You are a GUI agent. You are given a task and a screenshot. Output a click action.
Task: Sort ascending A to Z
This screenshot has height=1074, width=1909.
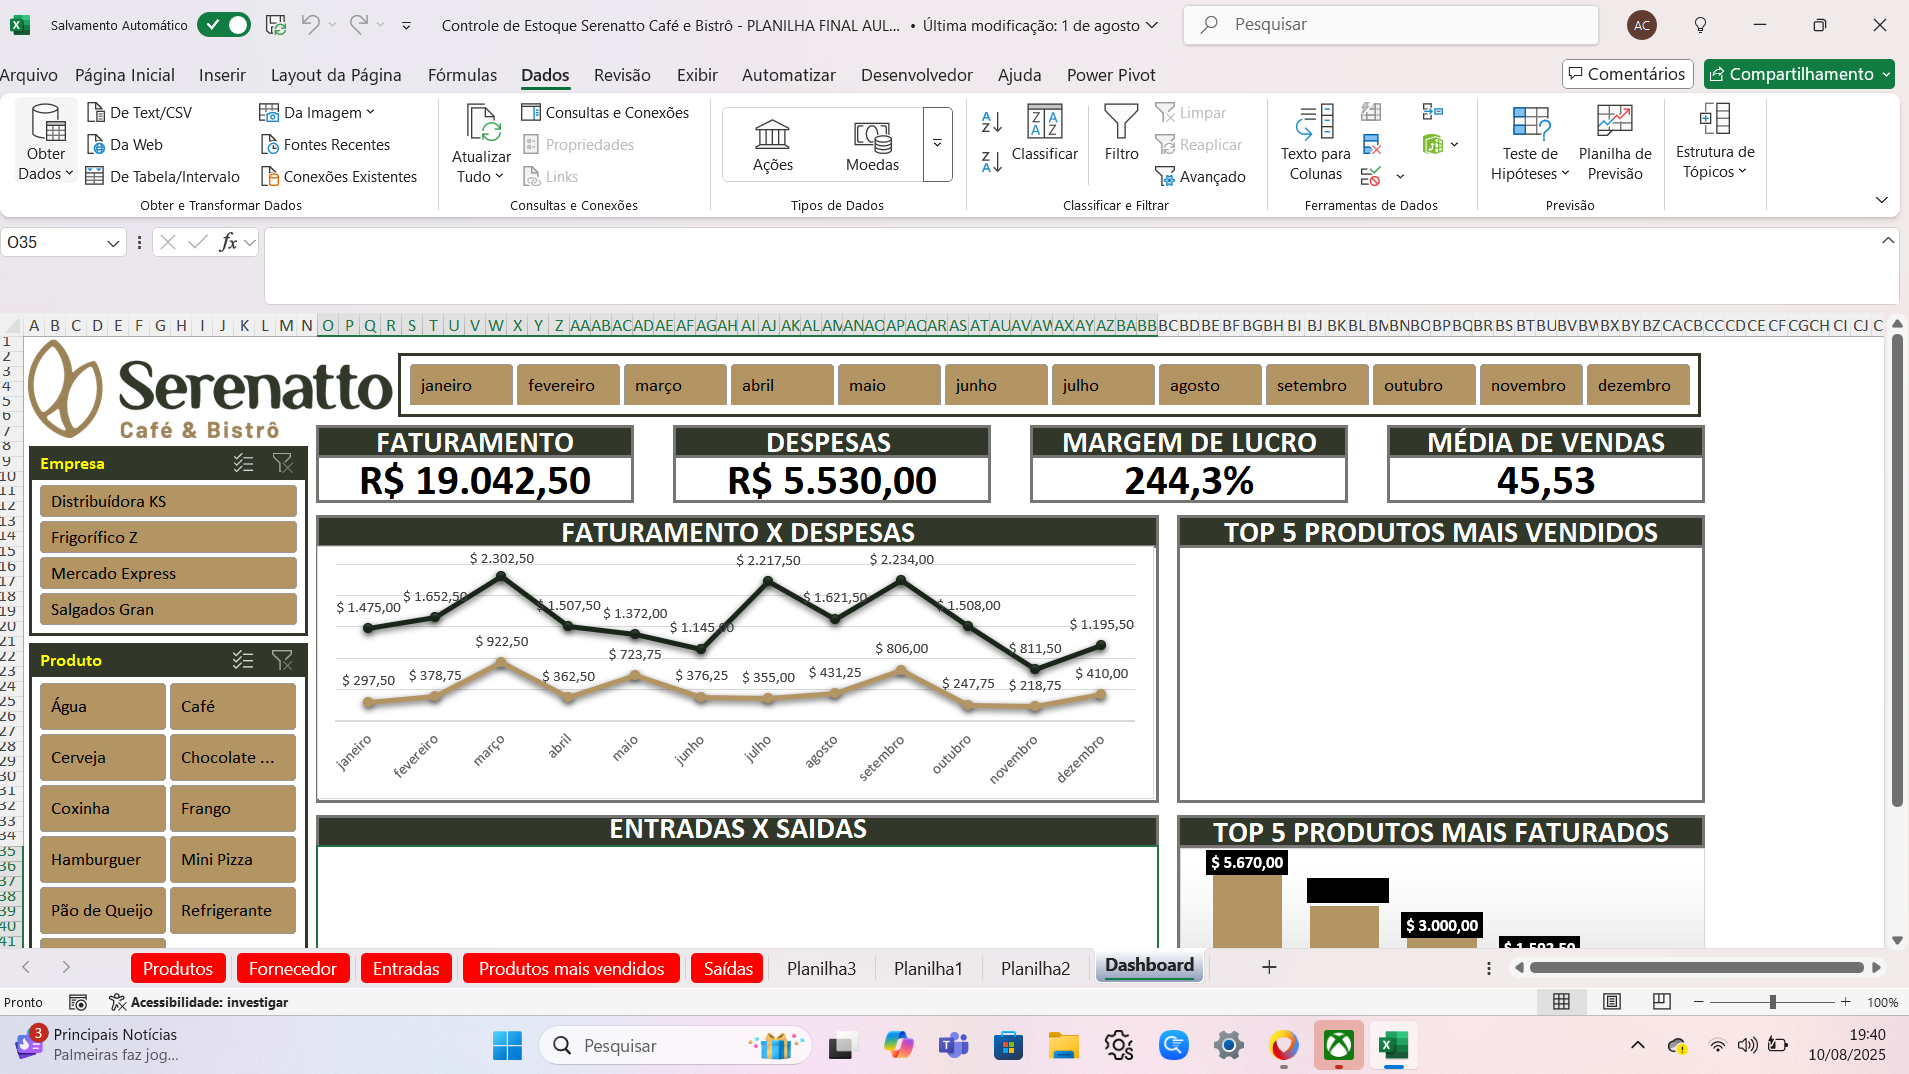coord(991,122)
